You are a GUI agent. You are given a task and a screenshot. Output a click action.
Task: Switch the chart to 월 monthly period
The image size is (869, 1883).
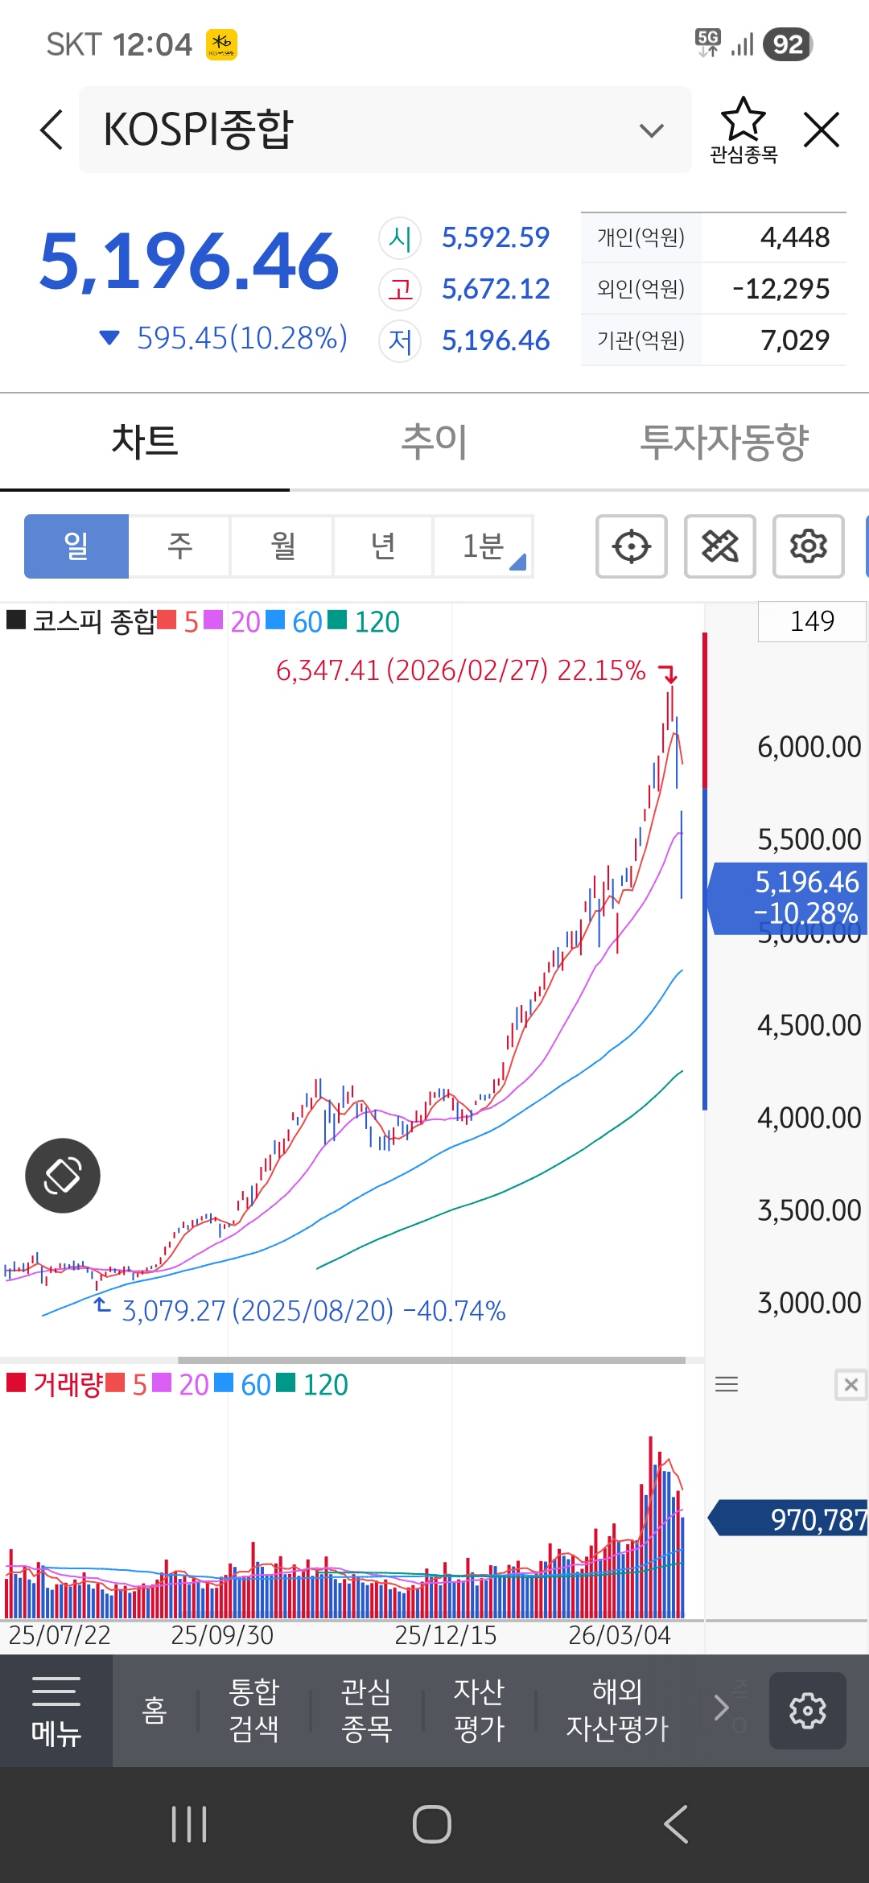[283, 546]
